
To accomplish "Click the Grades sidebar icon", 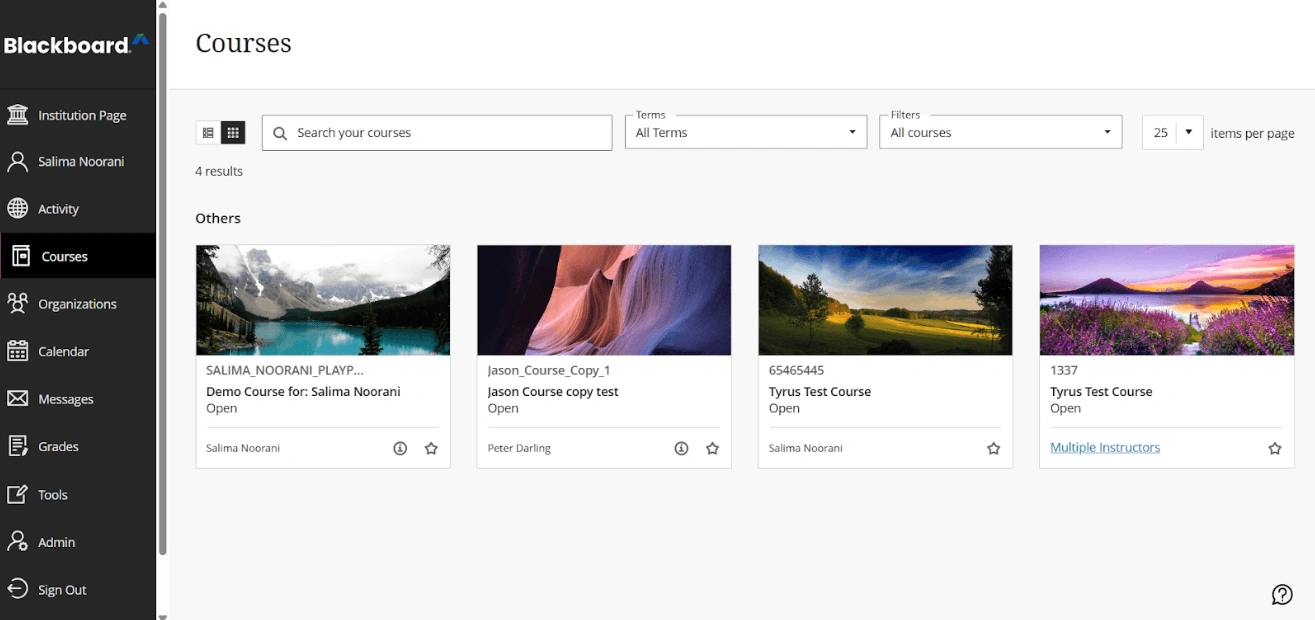I will pos(17,446).
